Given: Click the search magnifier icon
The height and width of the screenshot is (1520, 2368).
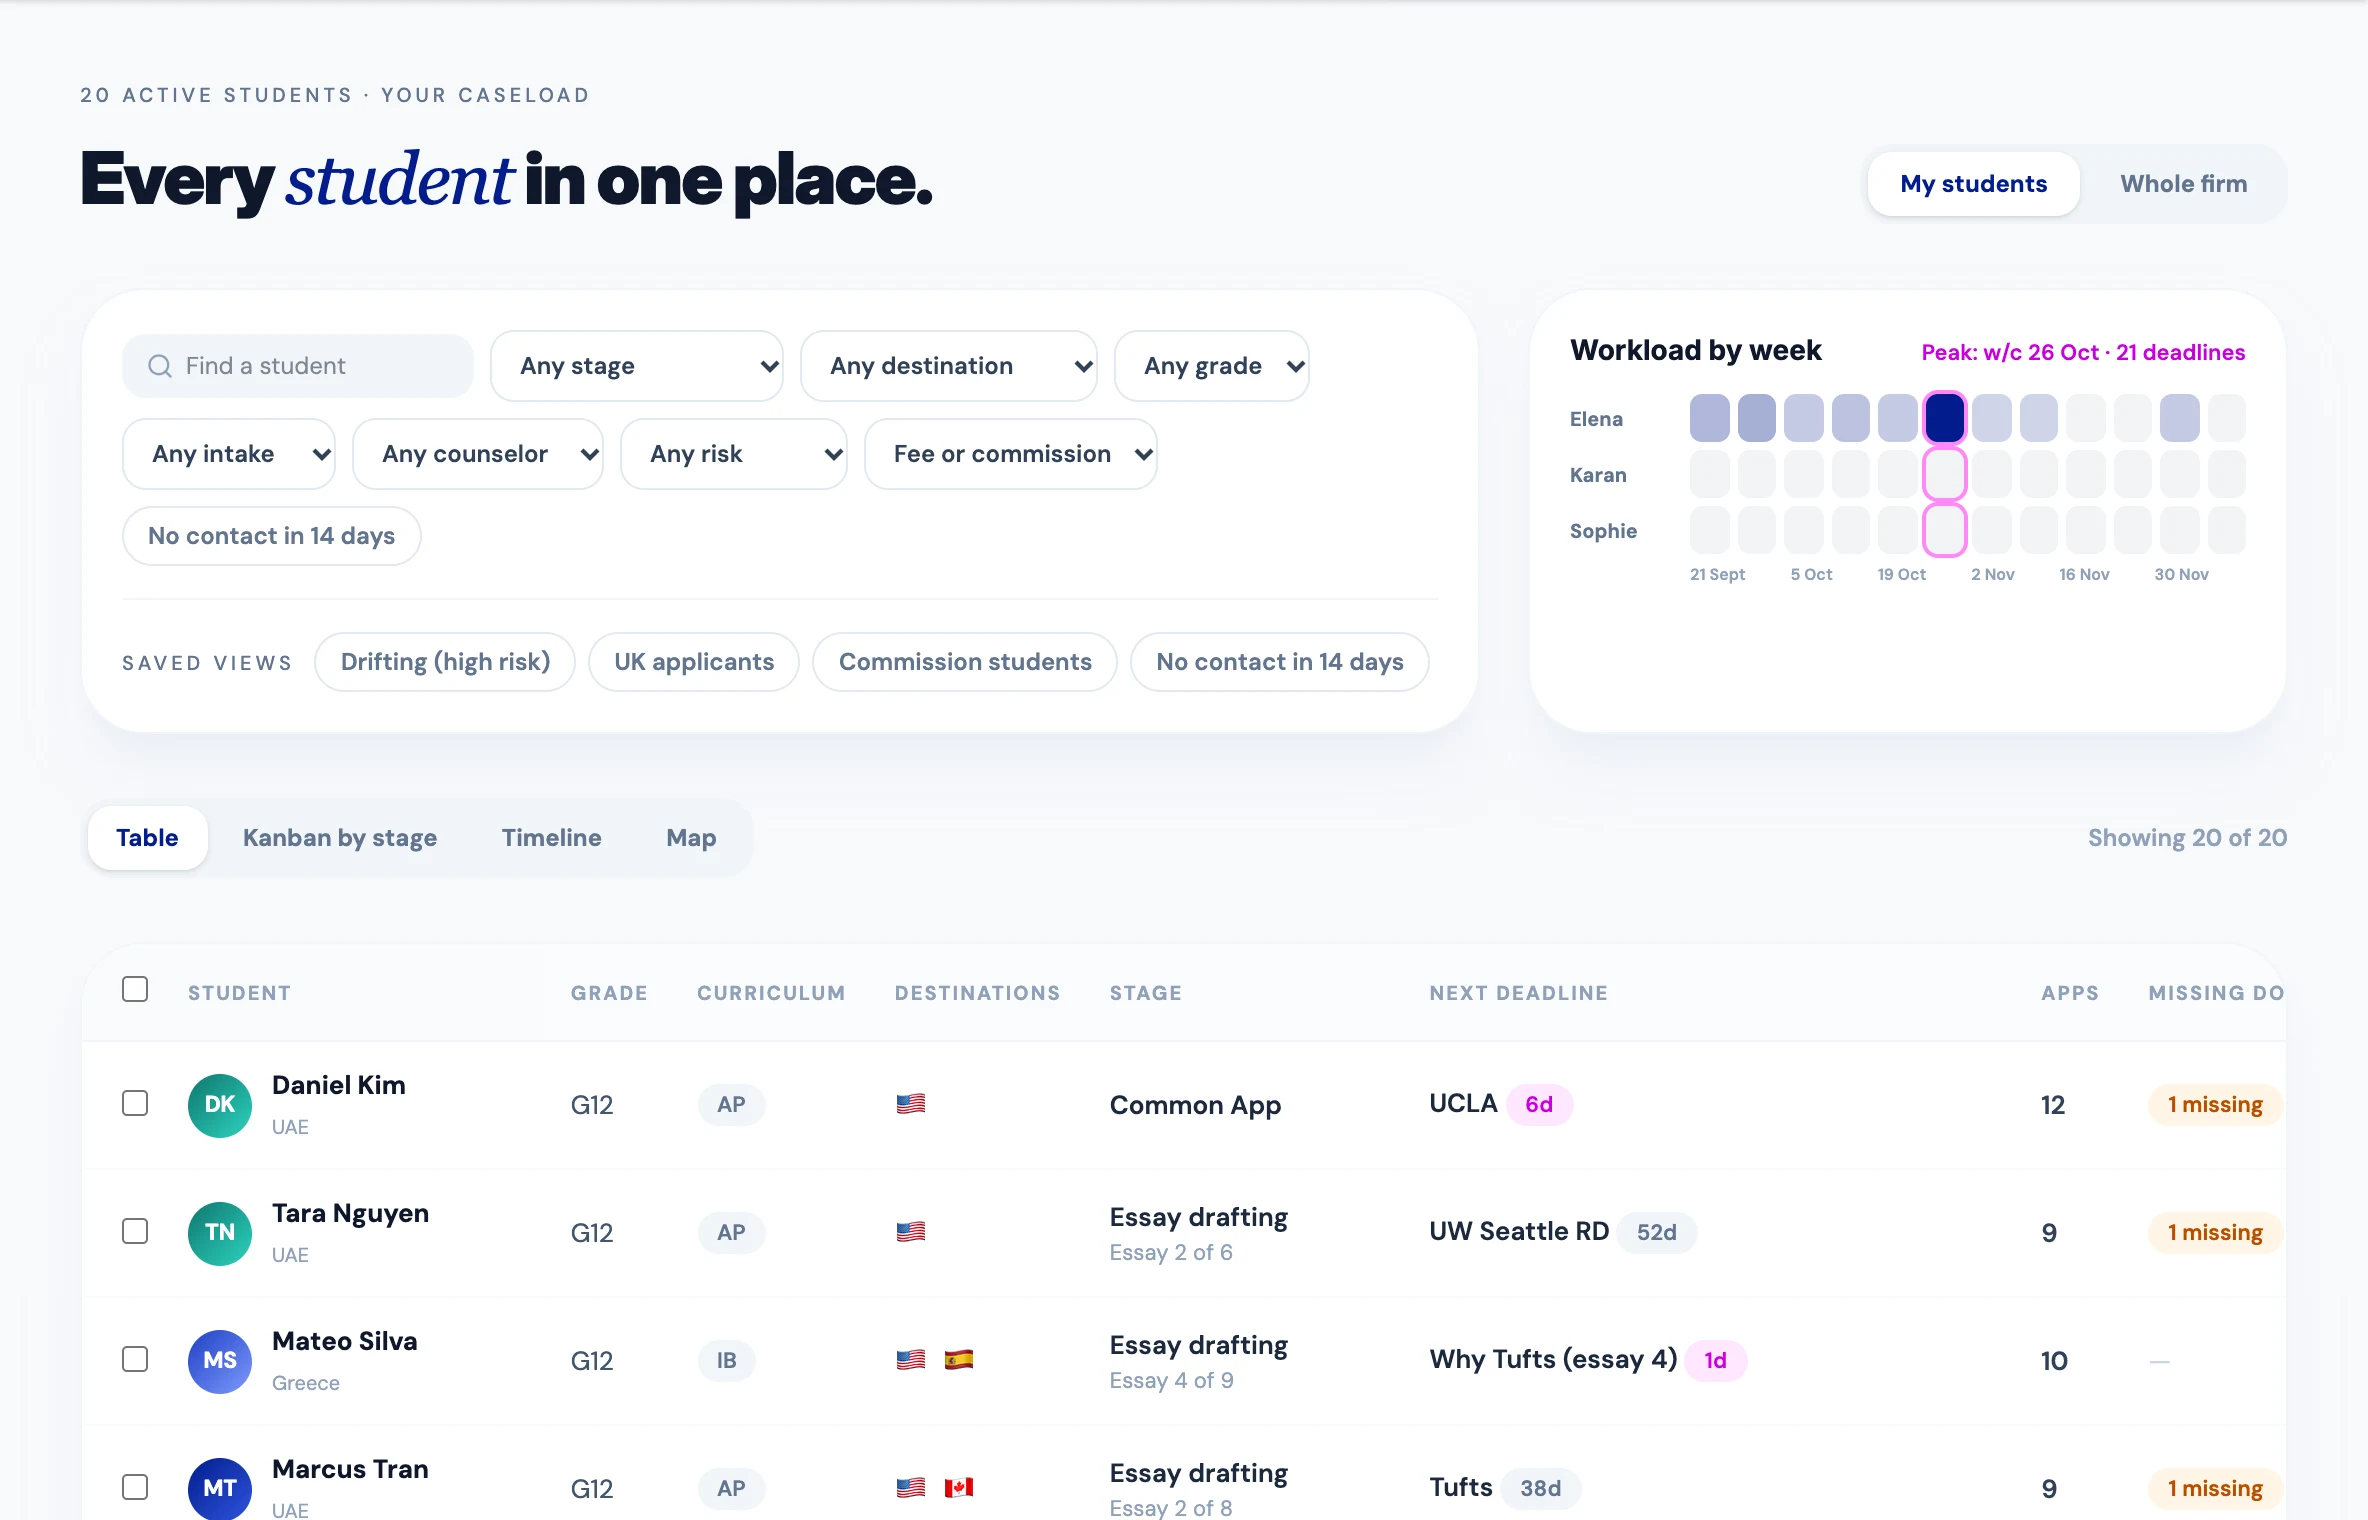Looking at the screenshot, I should (160, 366).
